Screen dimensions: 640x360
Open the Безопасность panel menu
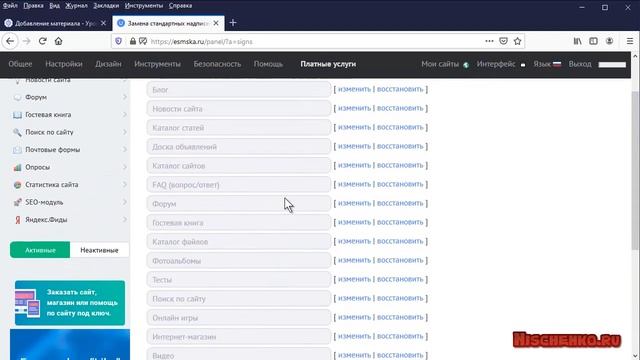[217, 64]
